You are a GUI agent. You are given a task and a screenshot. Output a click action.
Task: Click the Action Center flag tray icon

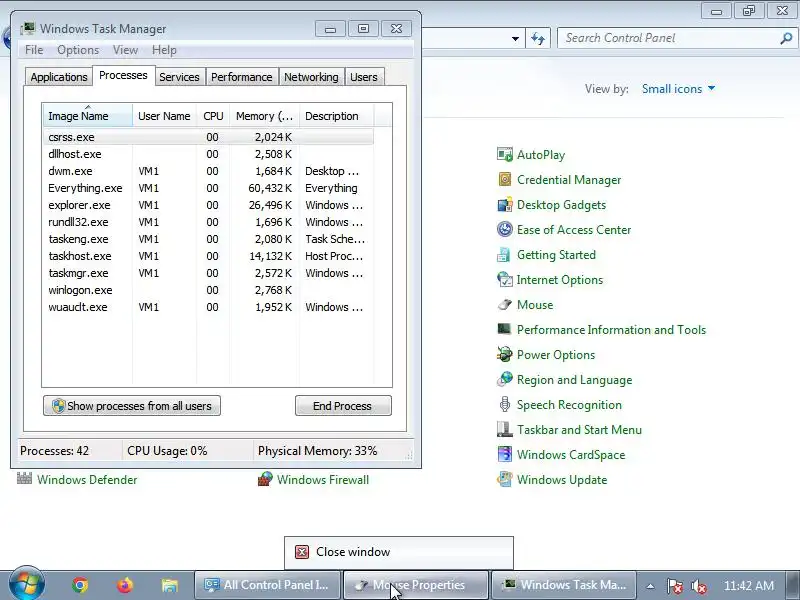(674, 585)
